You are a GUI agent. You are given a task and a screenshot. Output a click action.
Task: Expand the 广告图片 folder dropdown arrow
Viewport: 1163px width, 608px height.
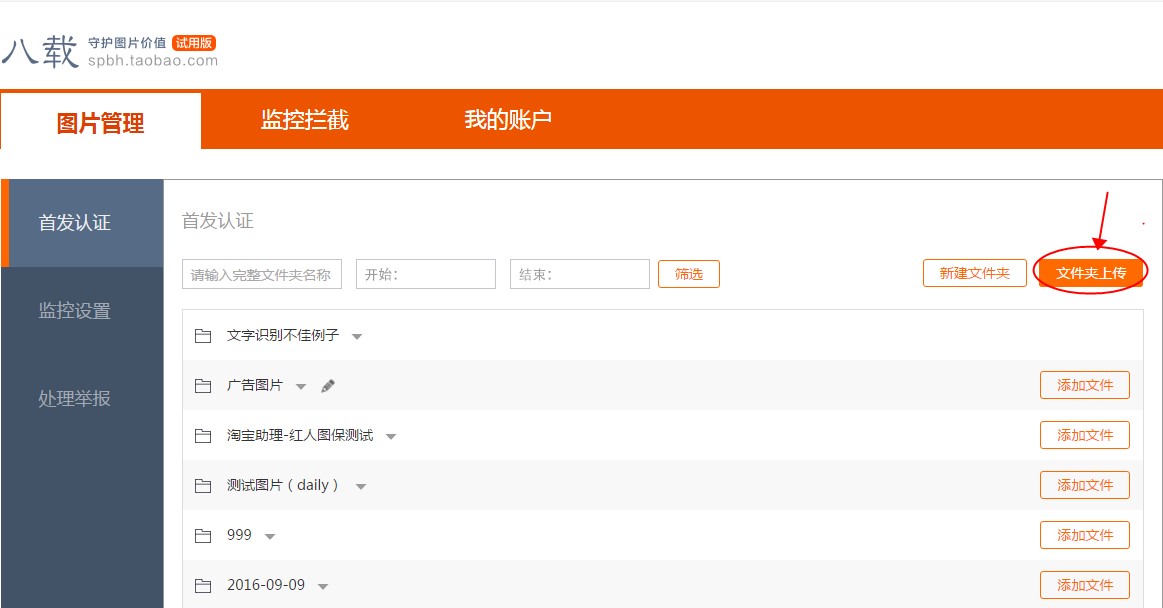point(301,385)
